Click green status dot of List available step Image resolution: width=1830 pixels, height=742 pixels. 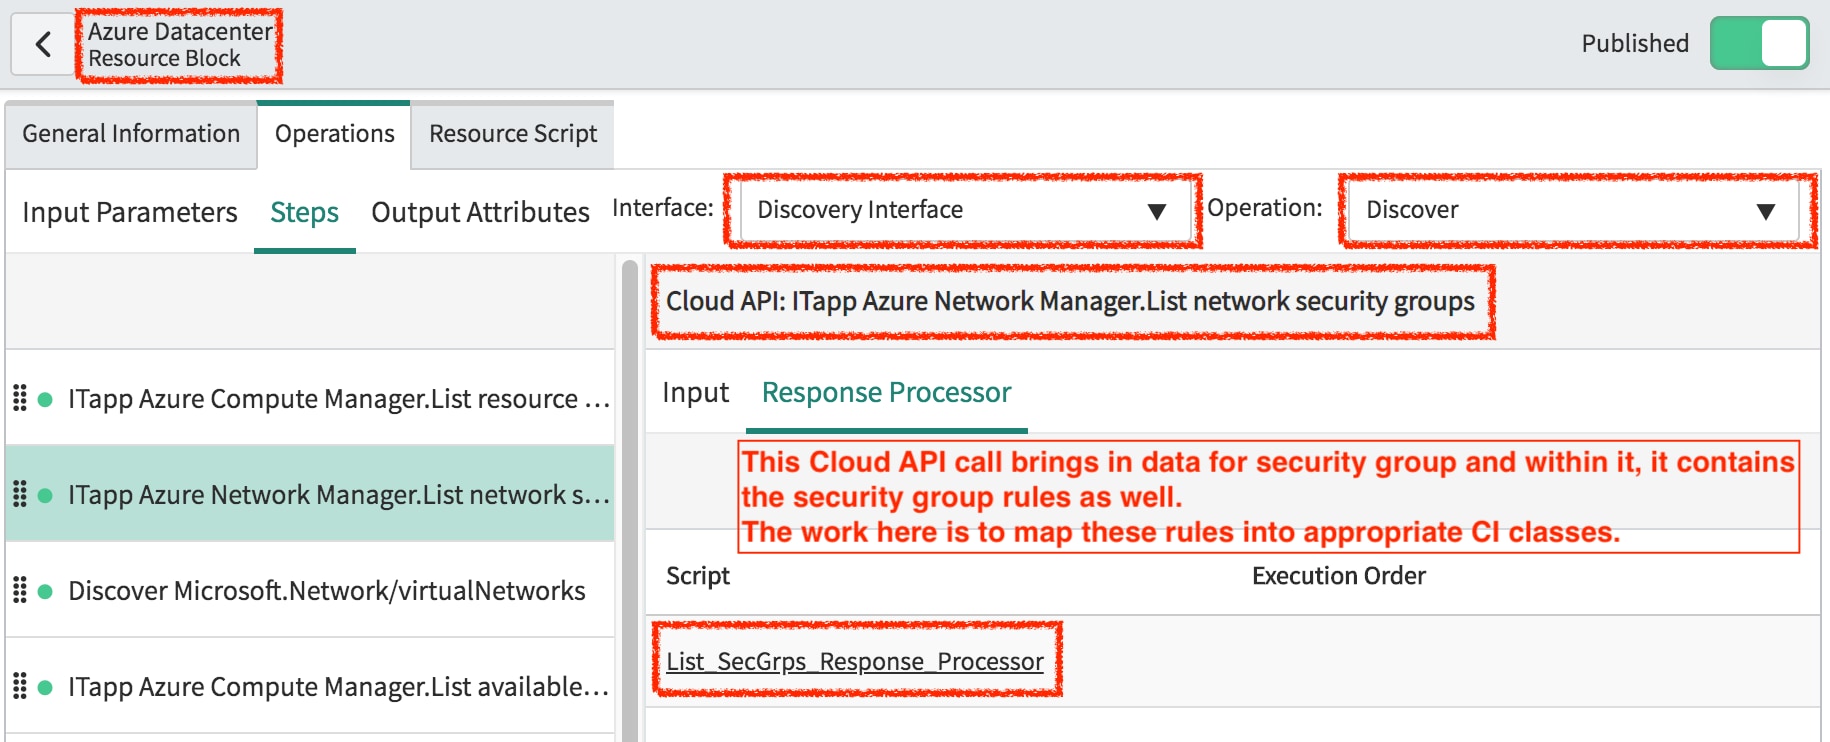pos(45,688)
